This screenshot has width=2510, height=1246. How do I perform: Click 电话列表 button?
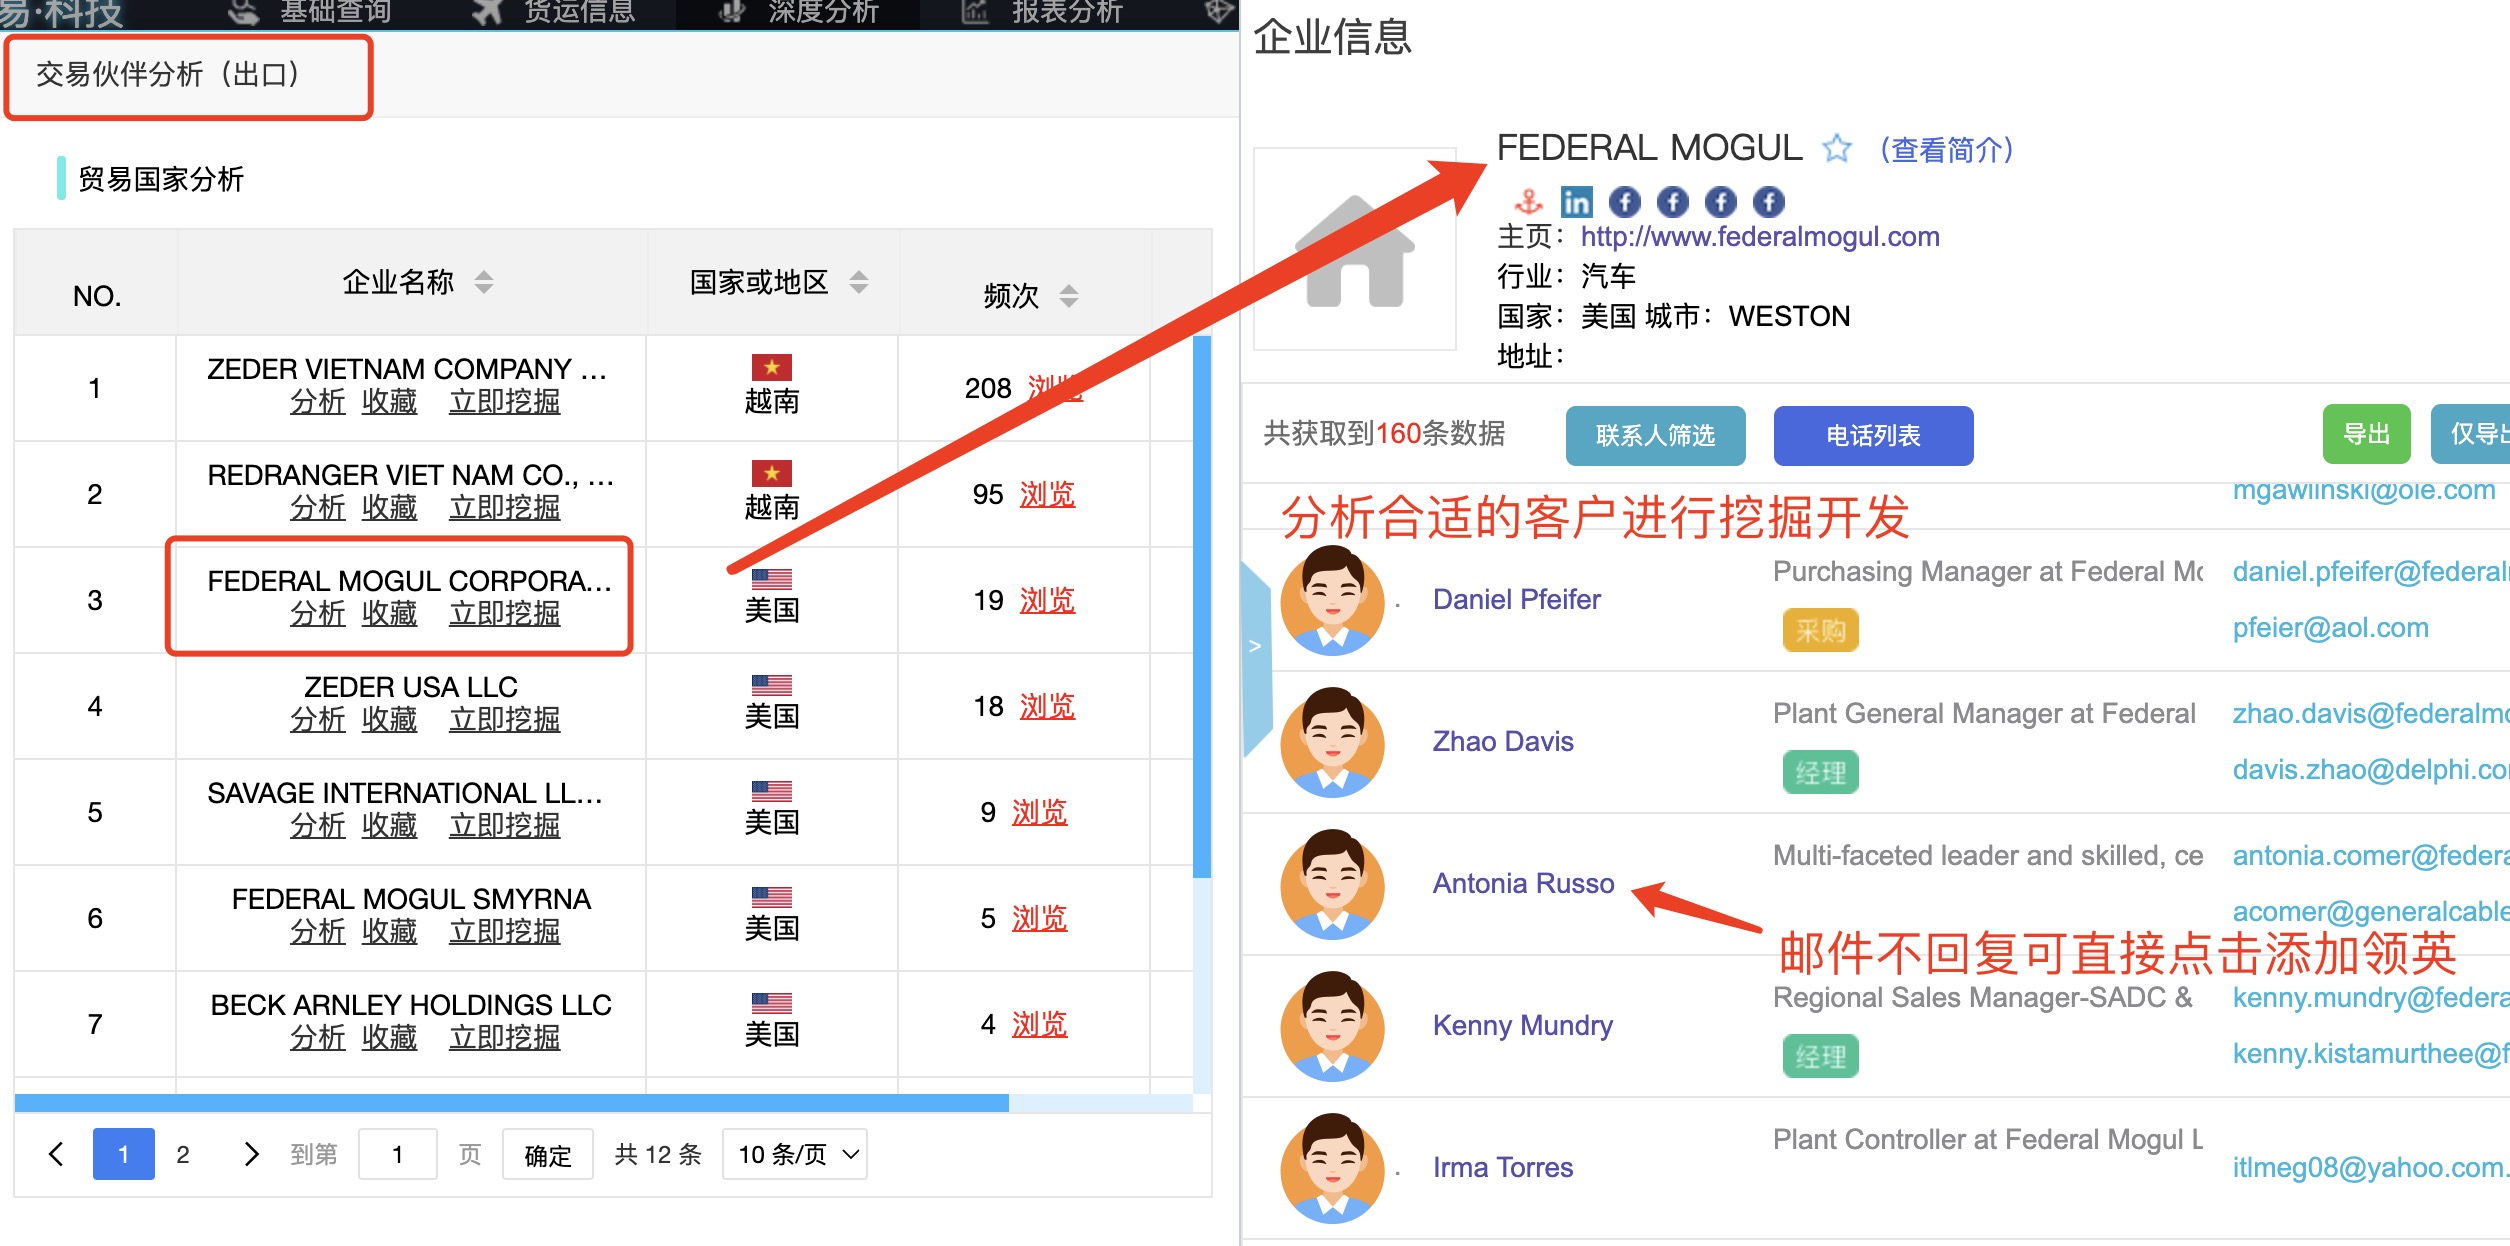(1874, 435)
